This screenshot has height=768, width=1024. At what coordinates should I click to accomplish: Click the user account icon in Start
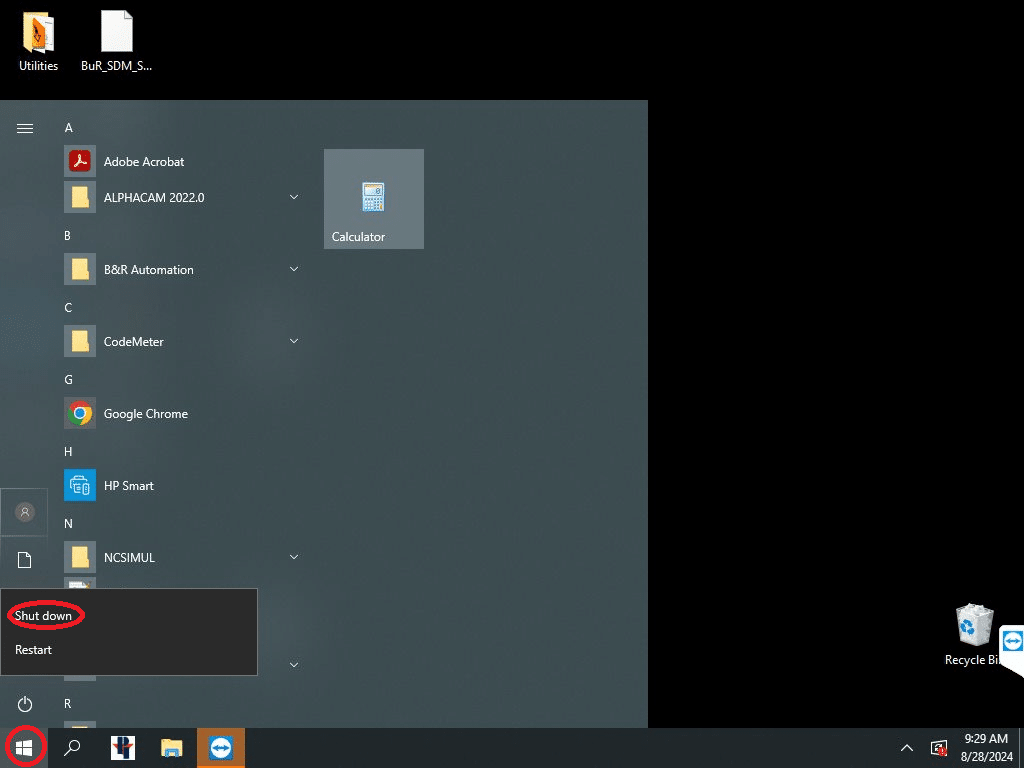point(25,512)
